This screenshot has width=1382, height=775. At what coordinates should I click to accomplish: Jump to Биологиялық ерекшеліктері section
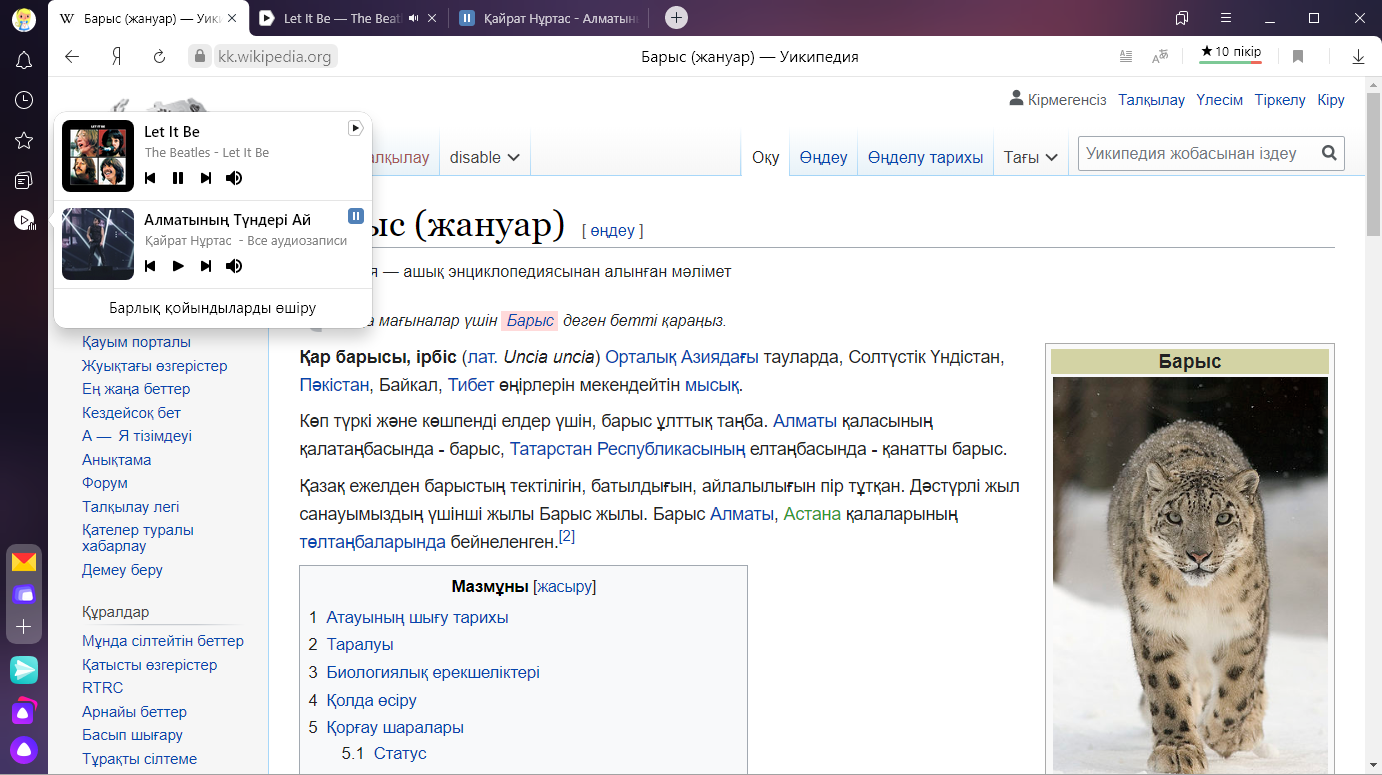[433, 672]
